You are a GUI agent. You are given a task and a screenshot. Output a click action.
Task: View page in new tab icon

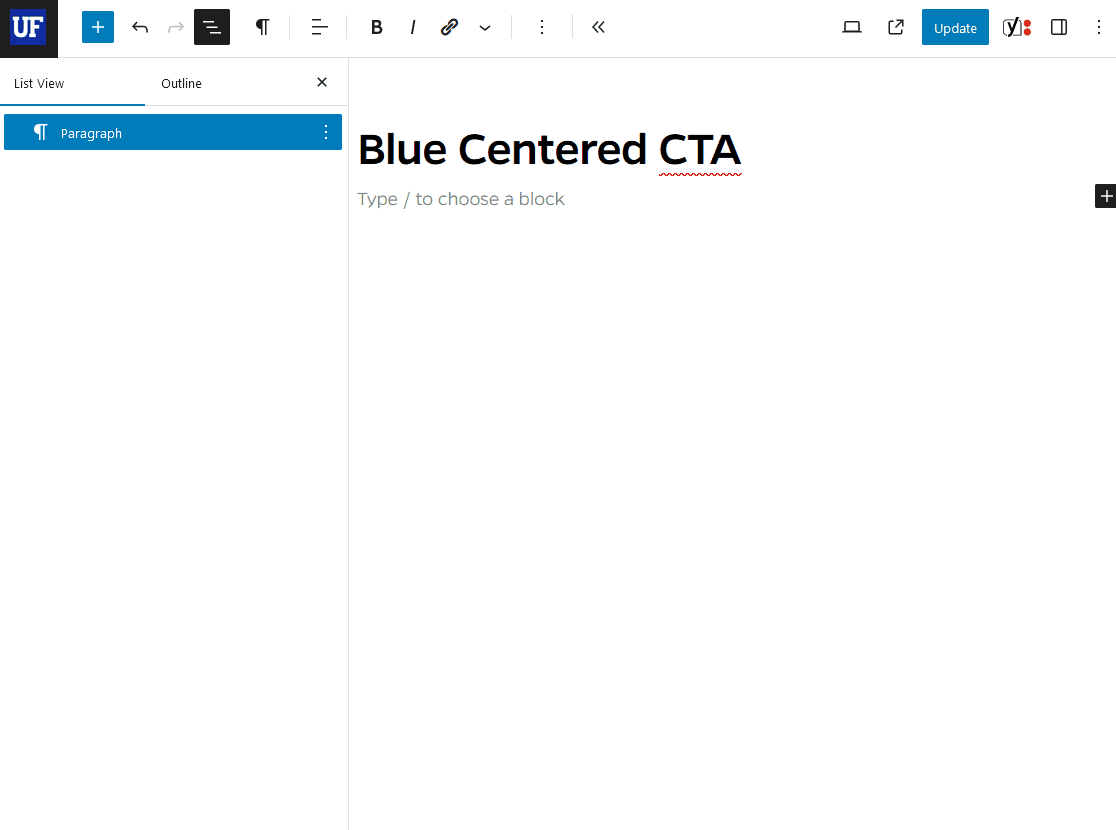pos(896,27)
